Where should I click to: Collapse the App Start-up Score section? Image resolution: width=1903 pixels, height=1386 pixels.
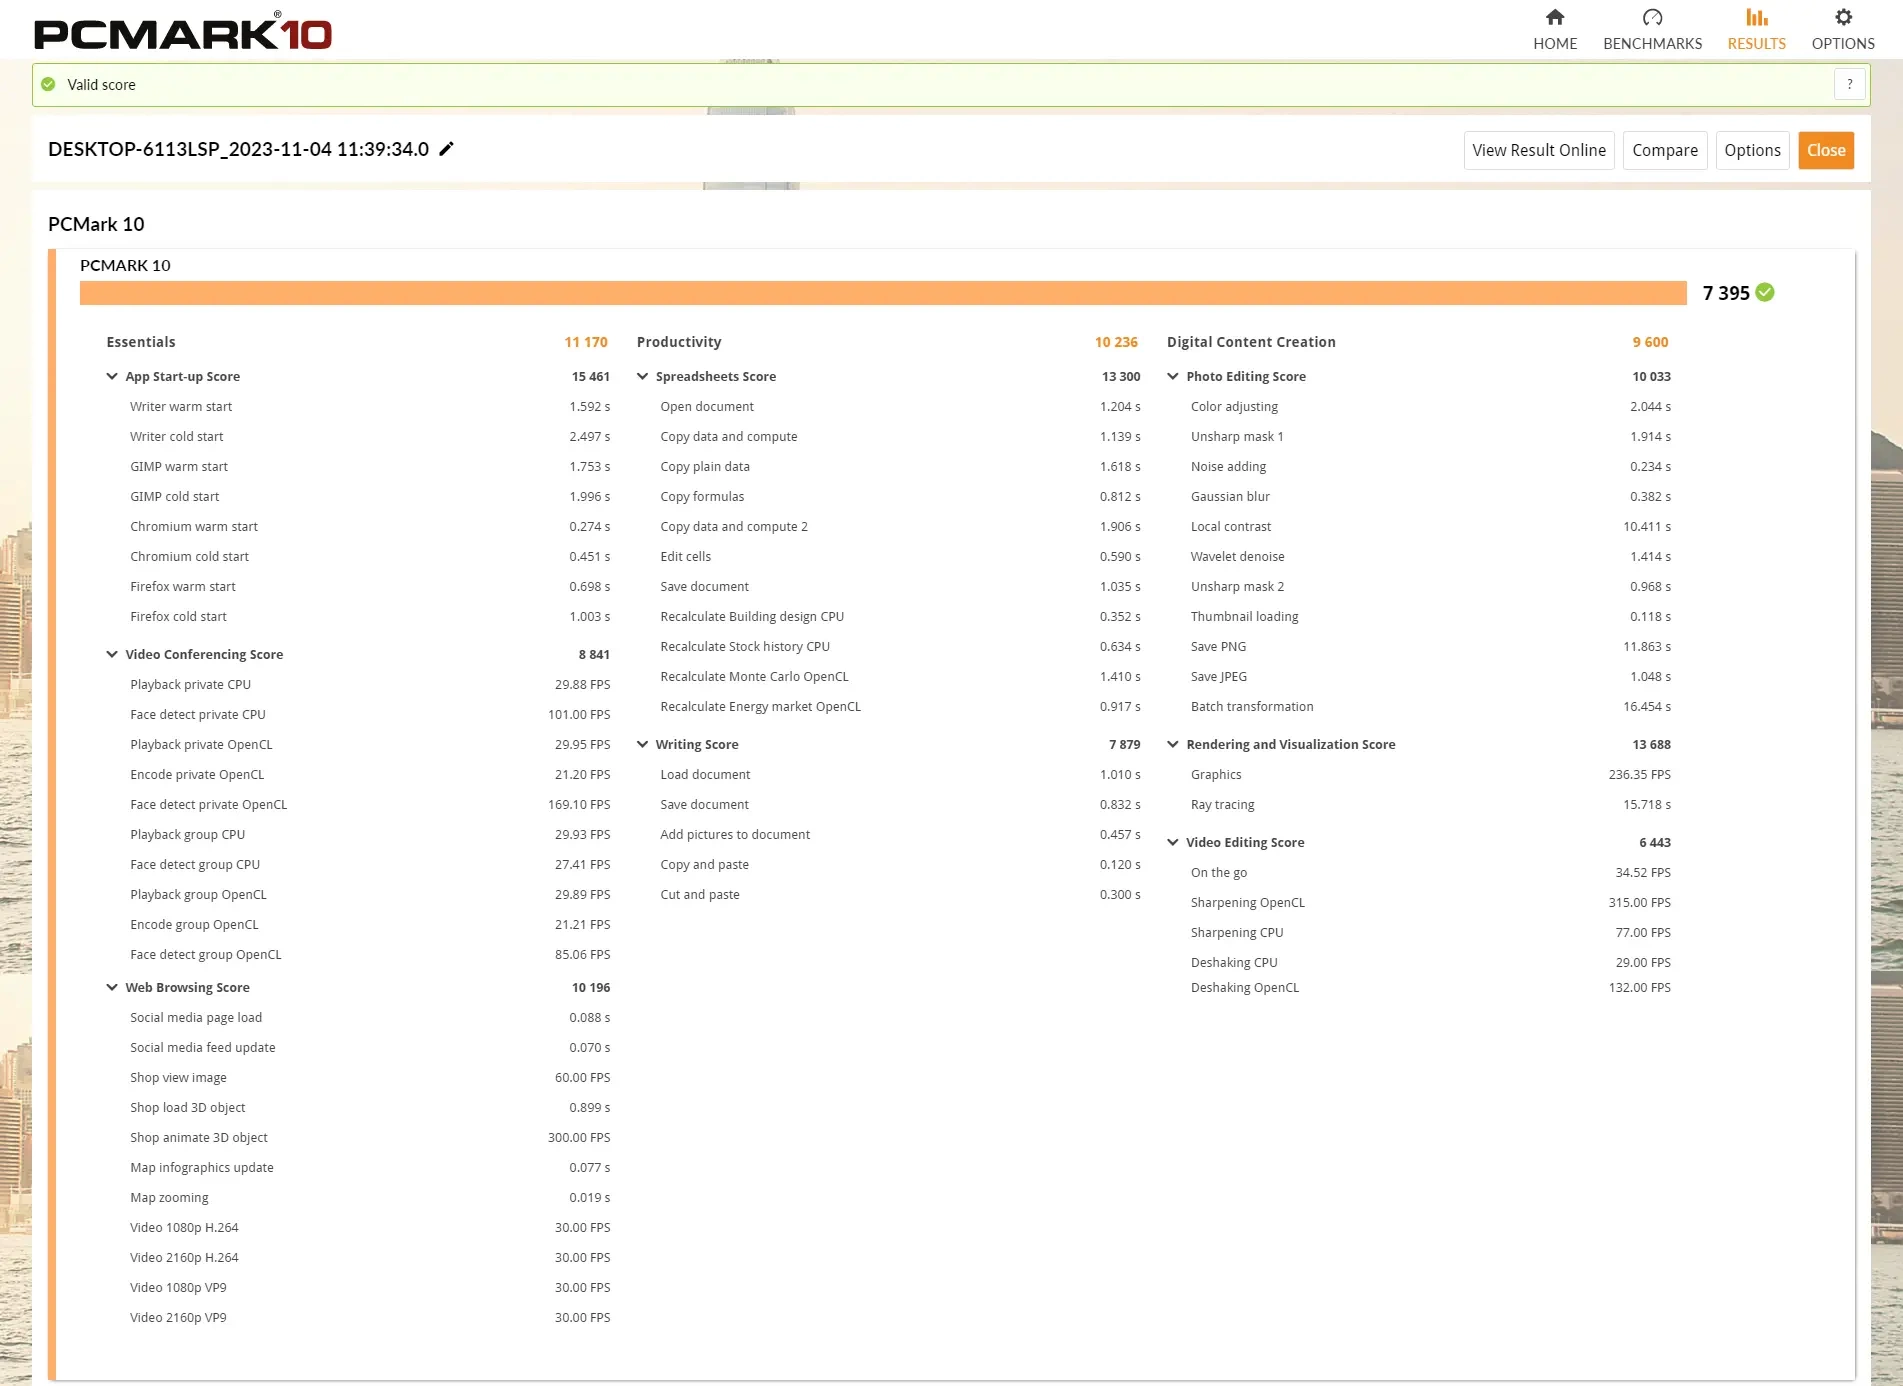112,377
